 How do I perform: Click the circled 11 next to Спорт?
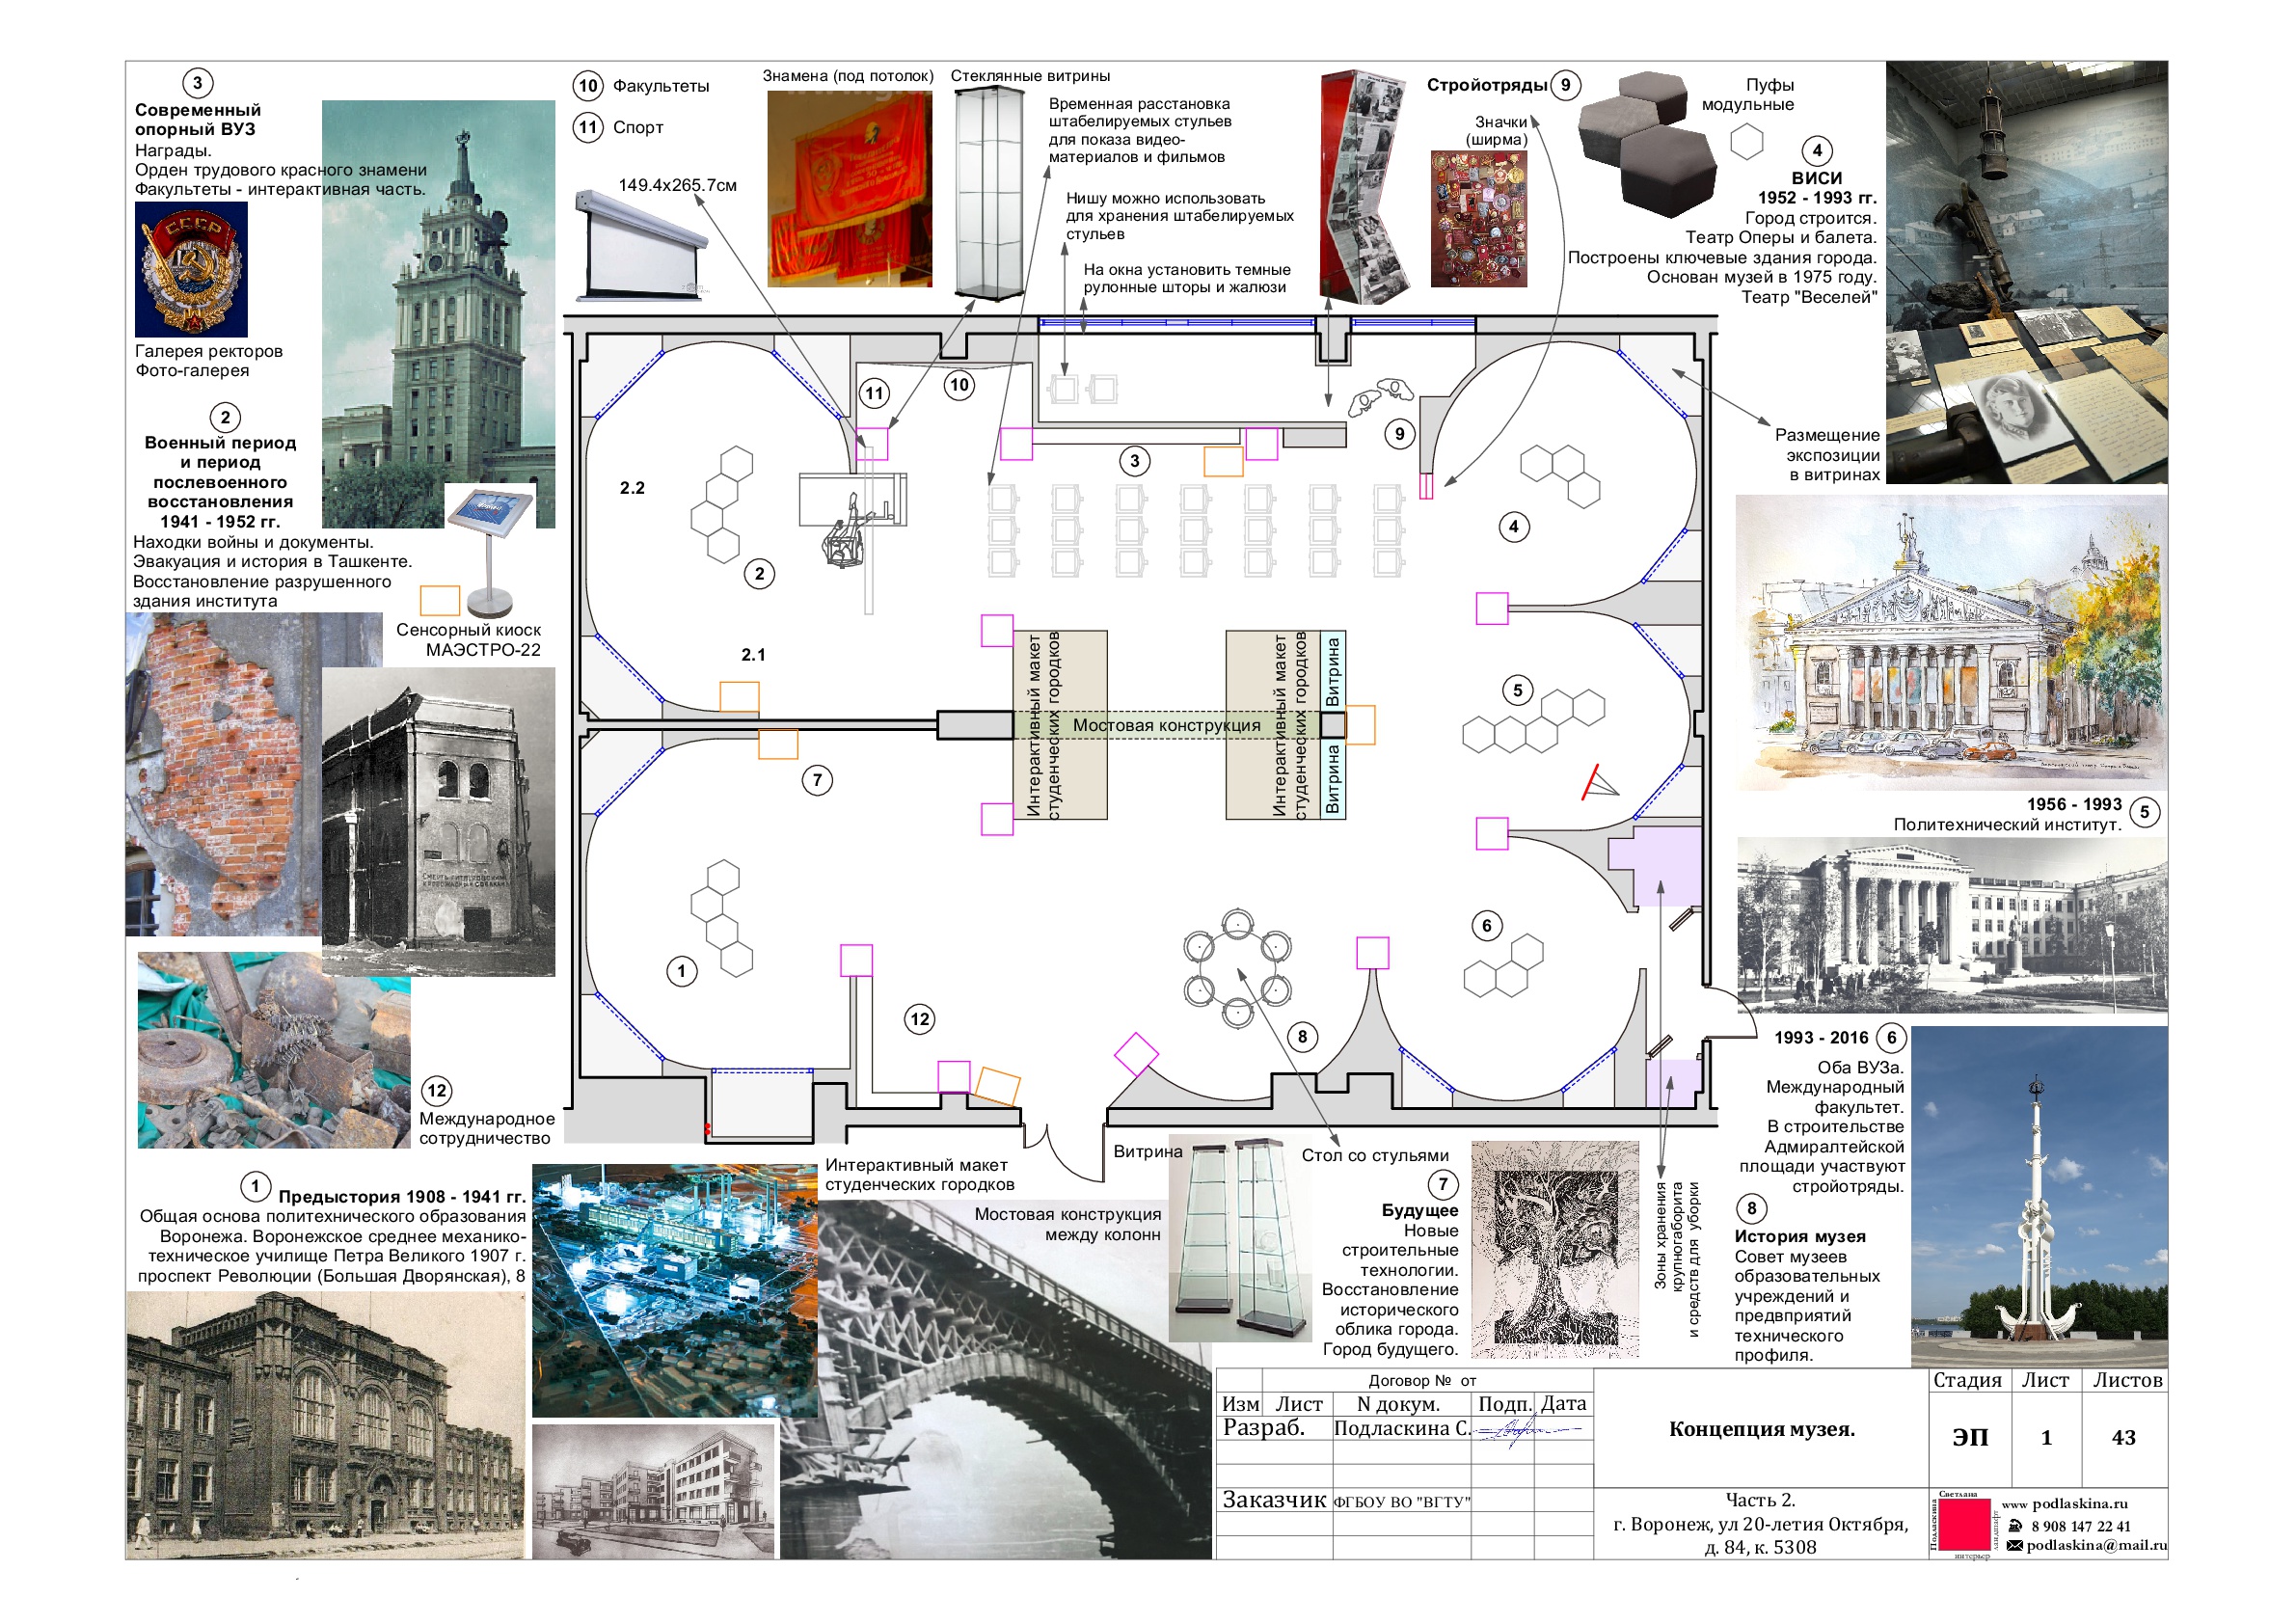(x=588, y=127)
